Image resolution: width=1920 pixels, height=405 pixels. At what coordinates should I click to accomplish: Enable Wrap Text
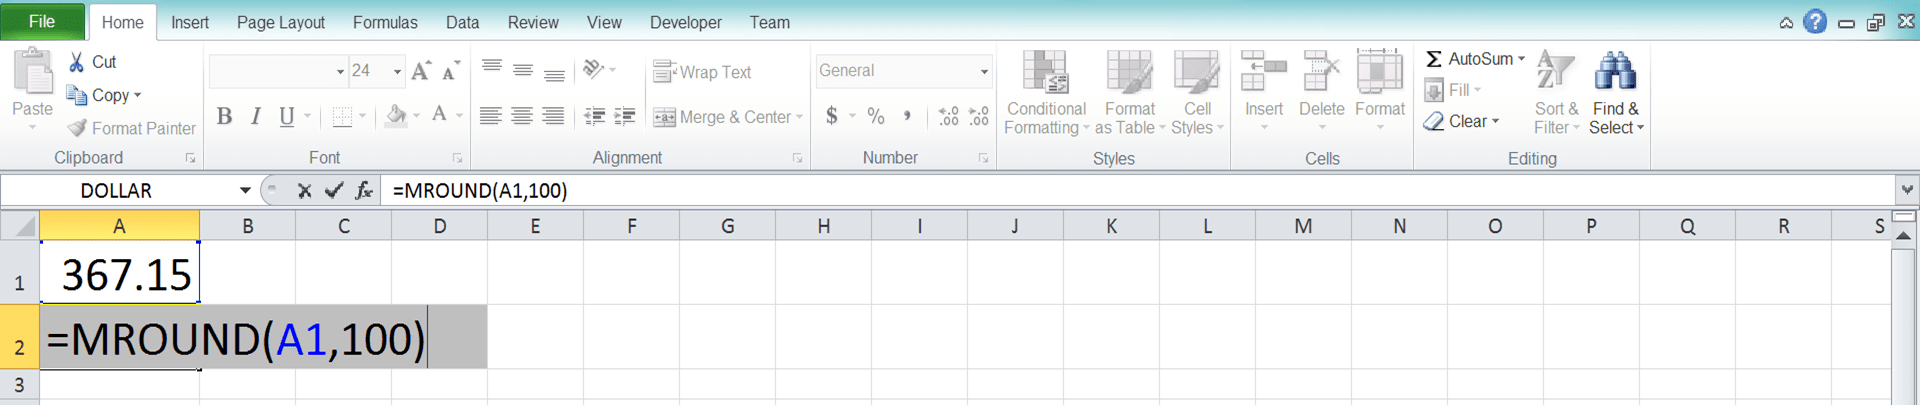[702, 72]
